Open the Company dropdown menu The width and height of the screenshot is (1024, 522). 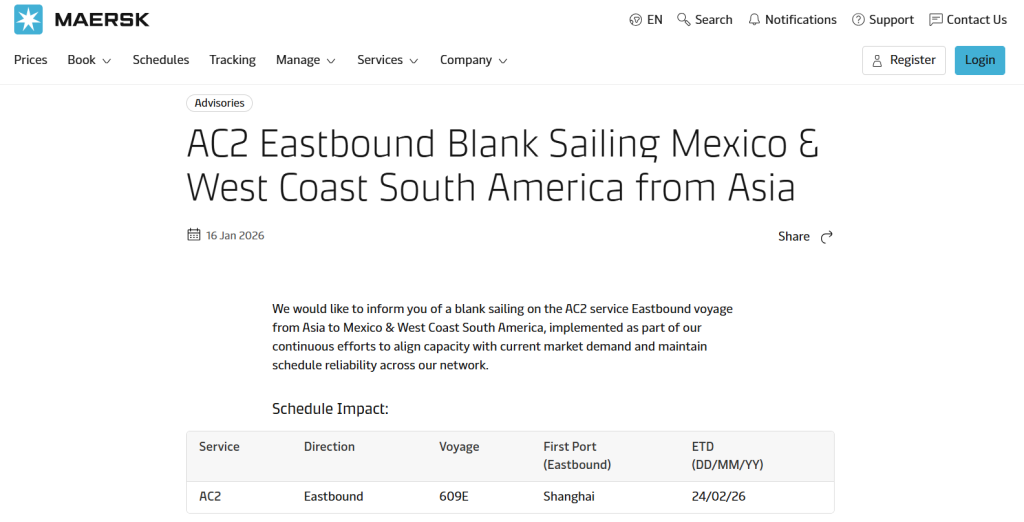point(473,60)
